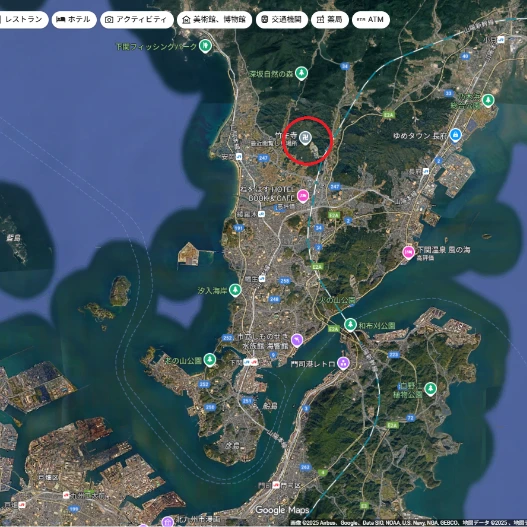
Task: Select the アクティビティ category chip
Action: [137, 19]
